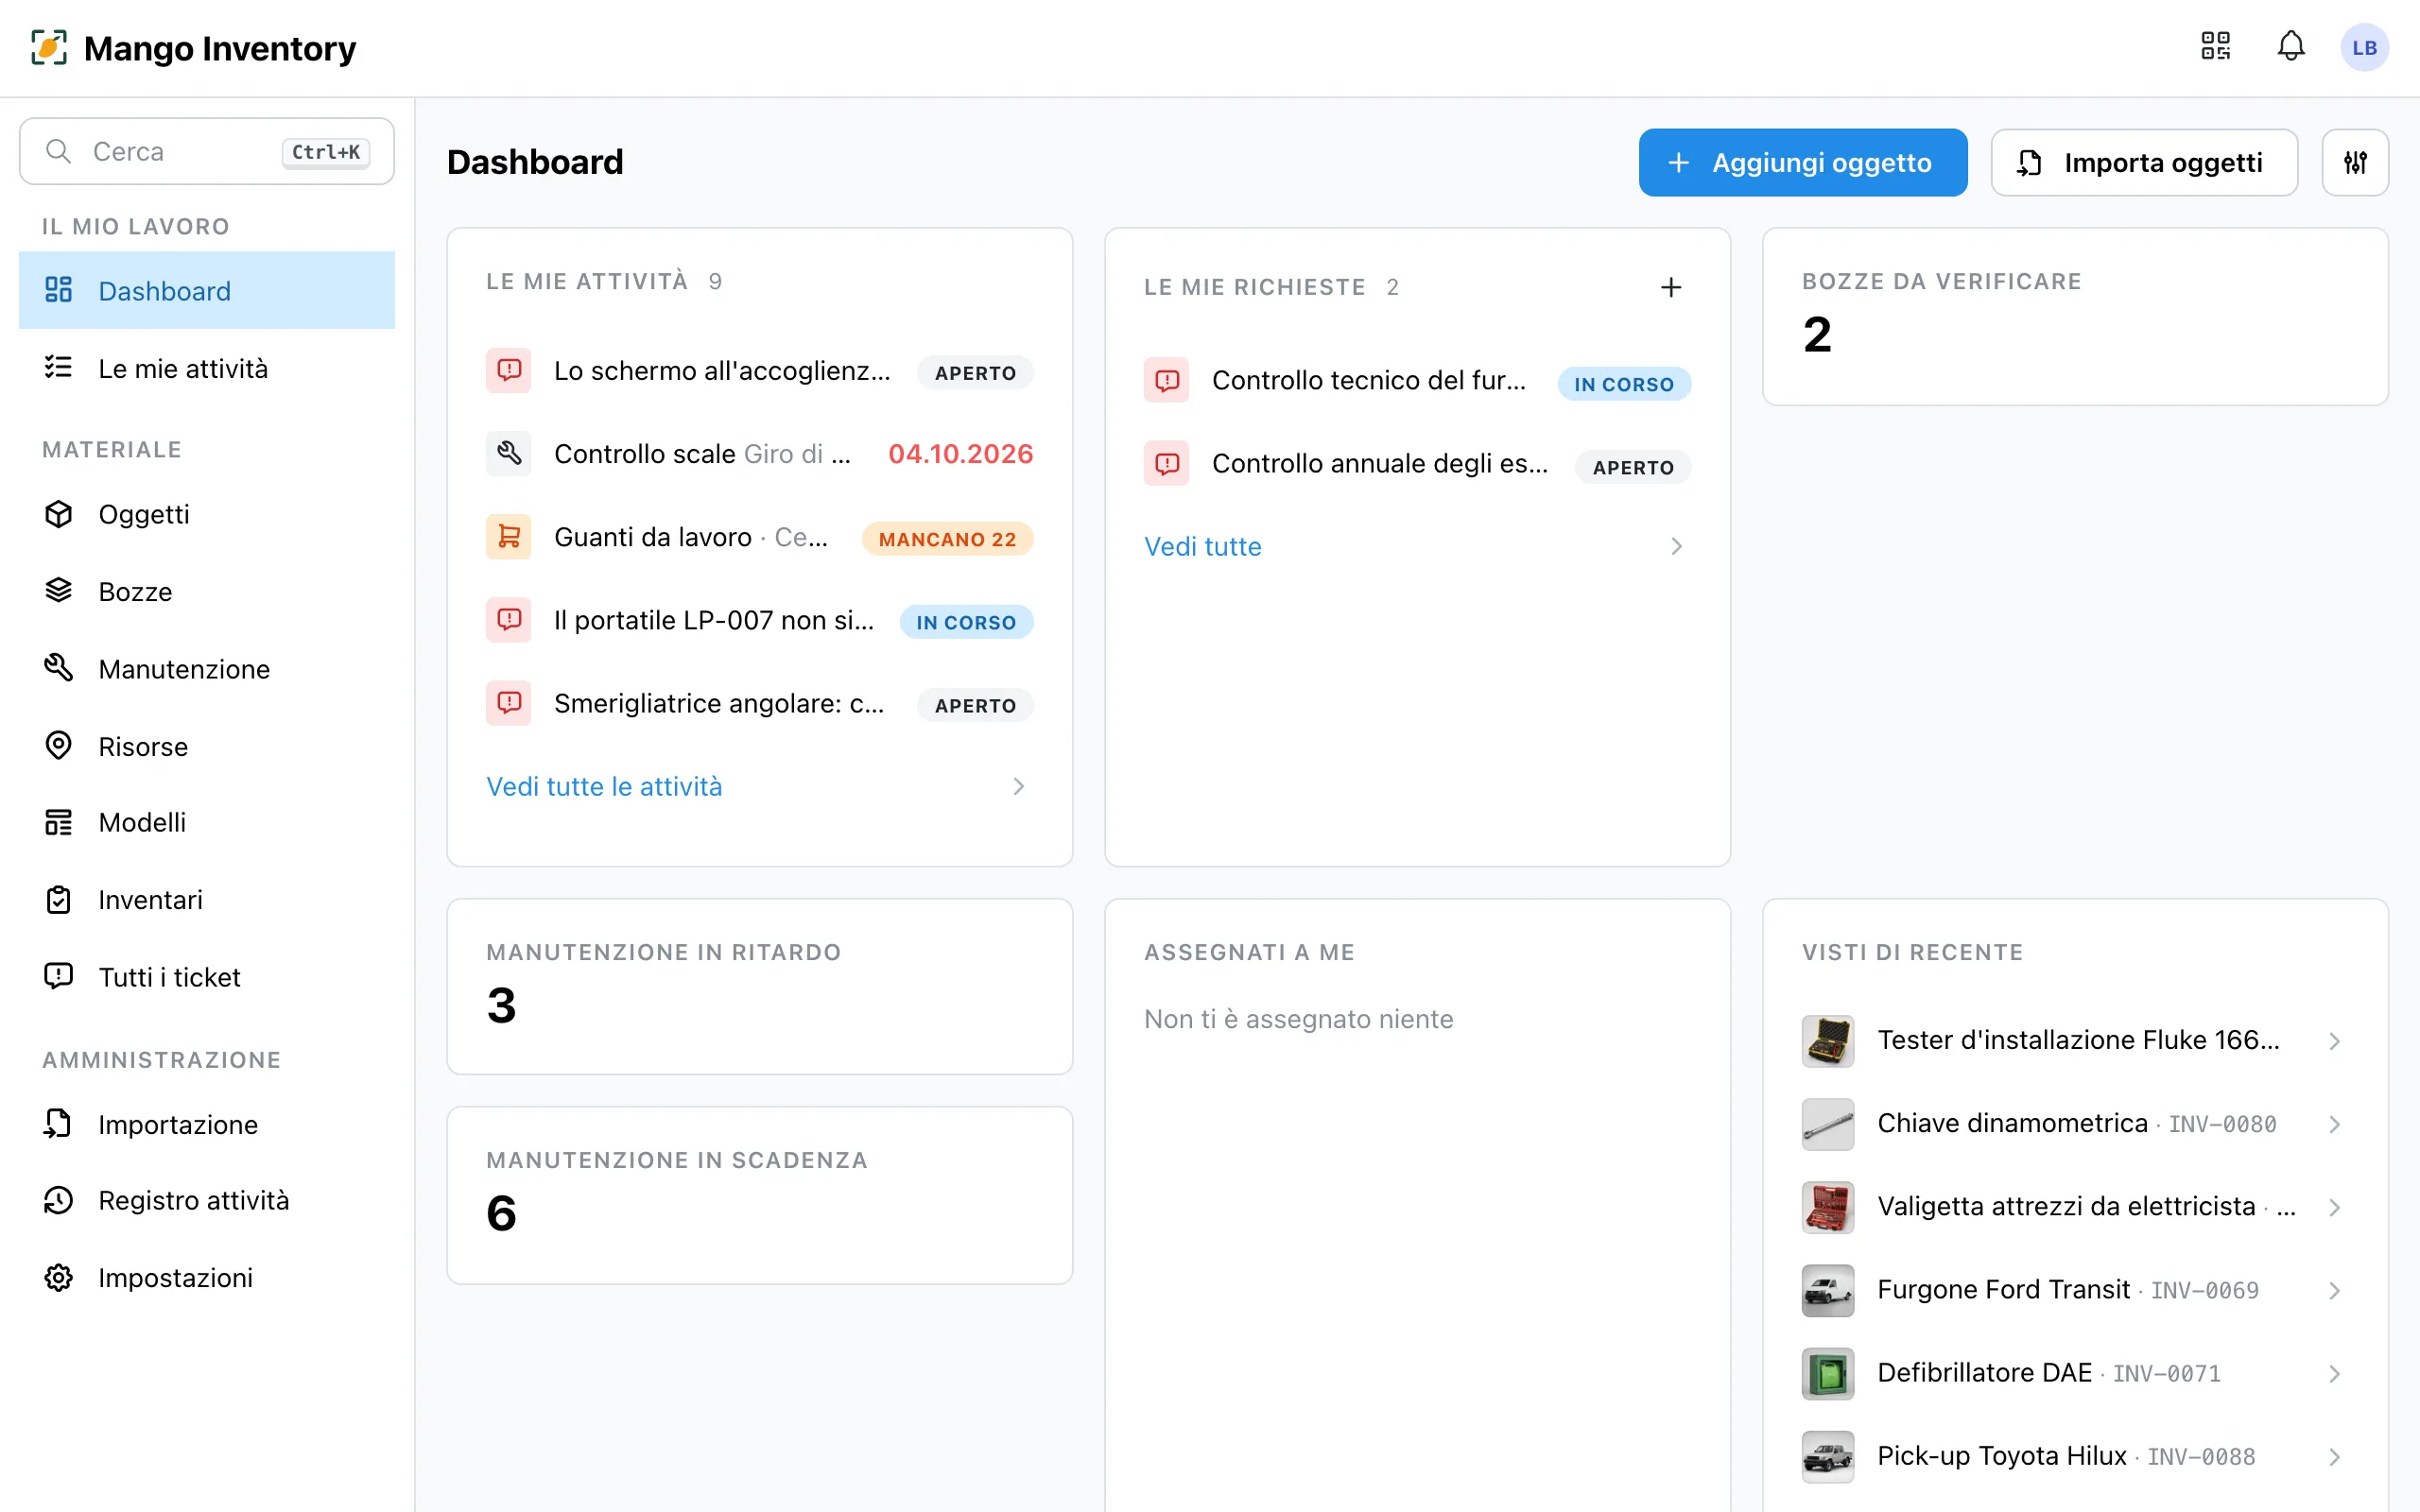Follow Vedi tutte le attività link

604,786
